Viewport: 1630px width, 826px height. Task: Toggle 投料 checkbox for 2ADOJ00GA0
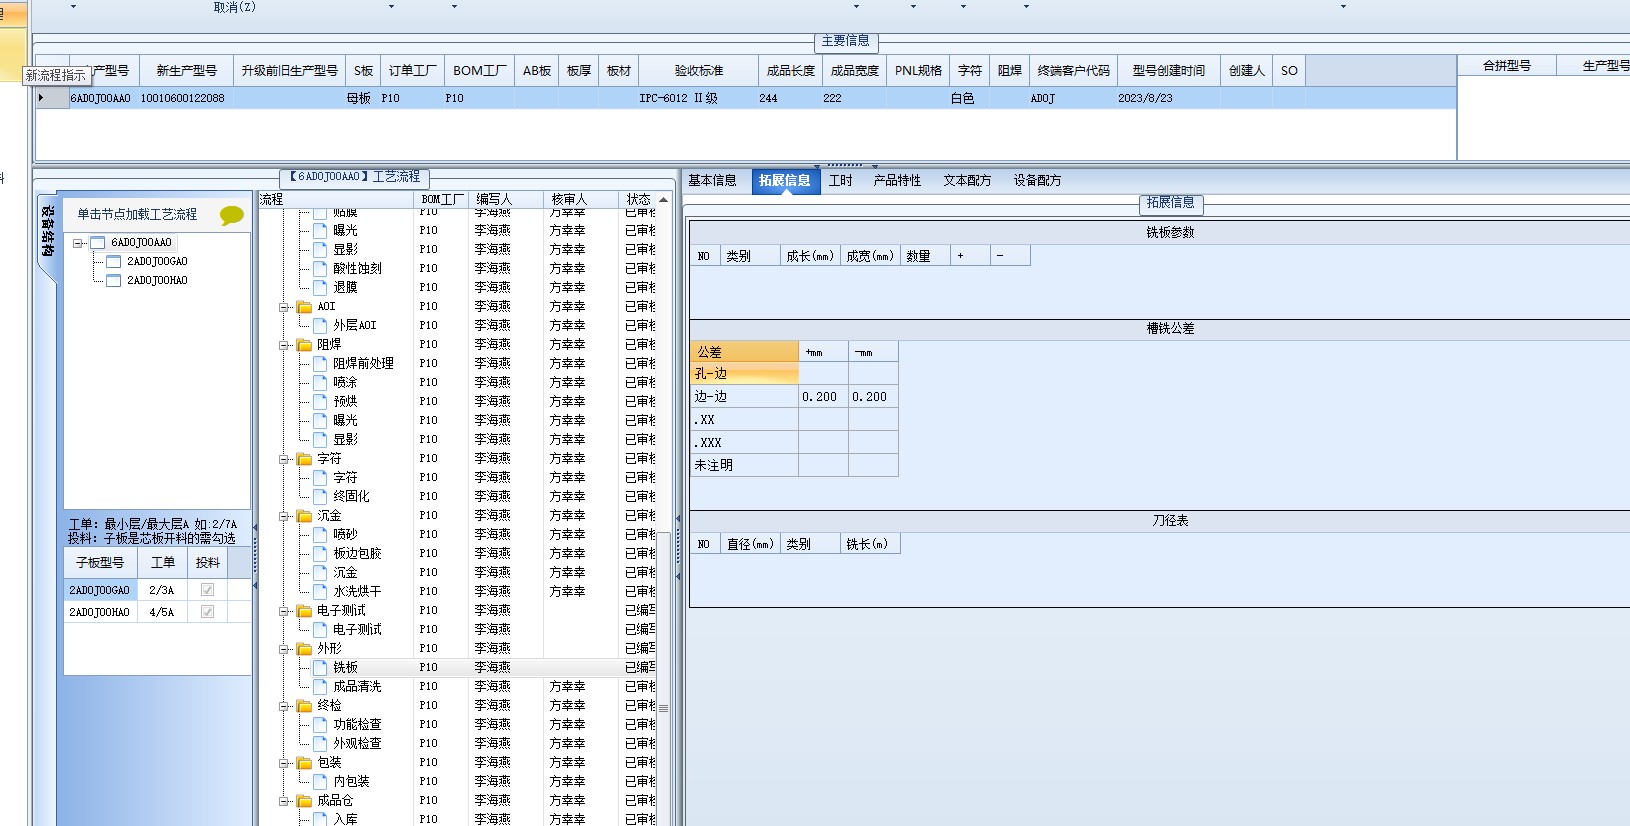pos(207,590)
